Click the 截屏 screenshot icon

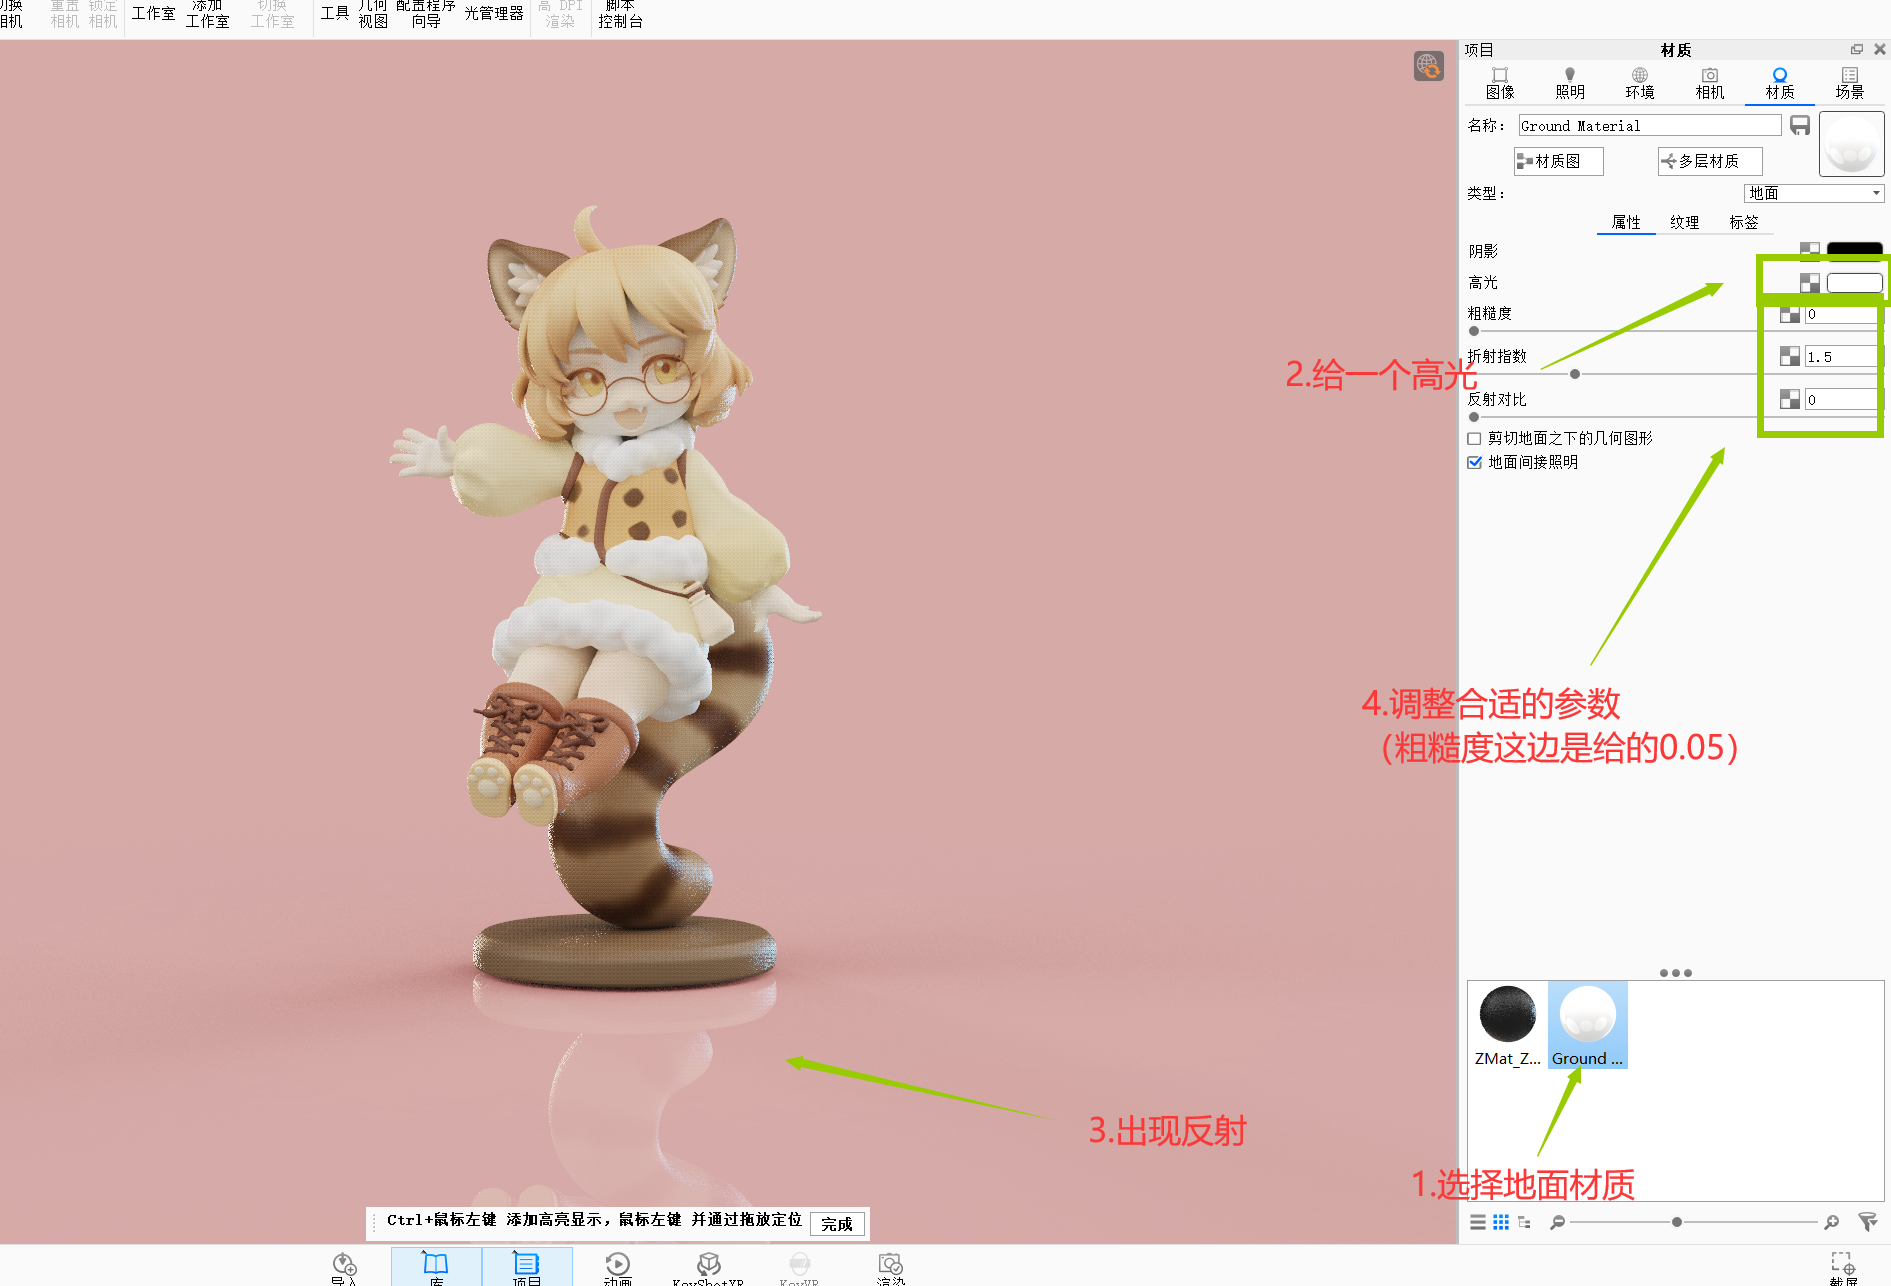pos(1843,1268)
